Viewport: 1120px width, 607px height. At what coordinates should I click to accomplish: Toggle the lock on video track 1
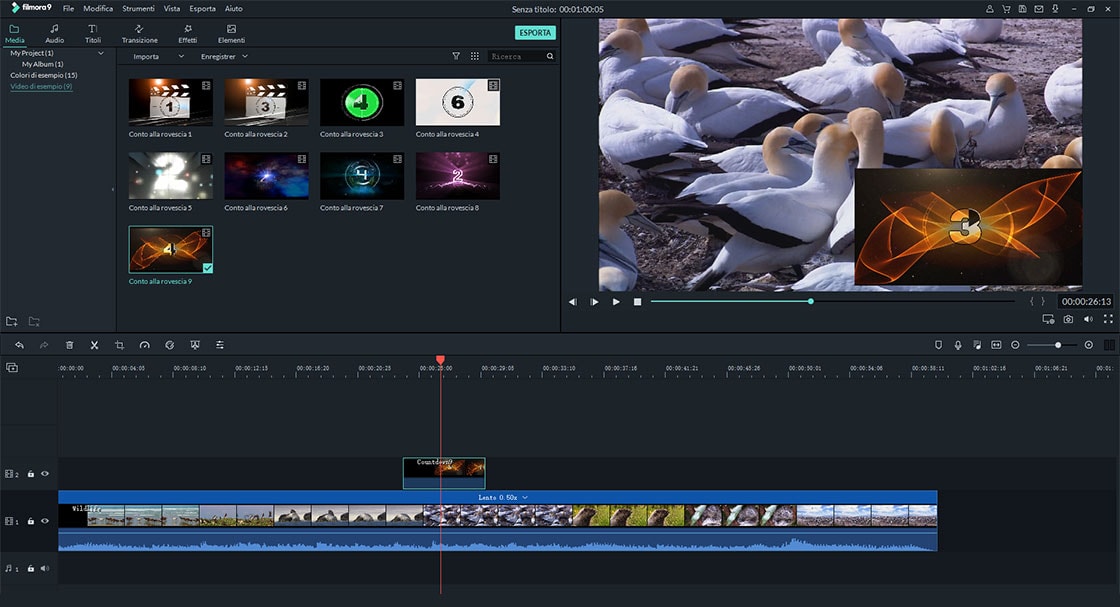(31, 521)
